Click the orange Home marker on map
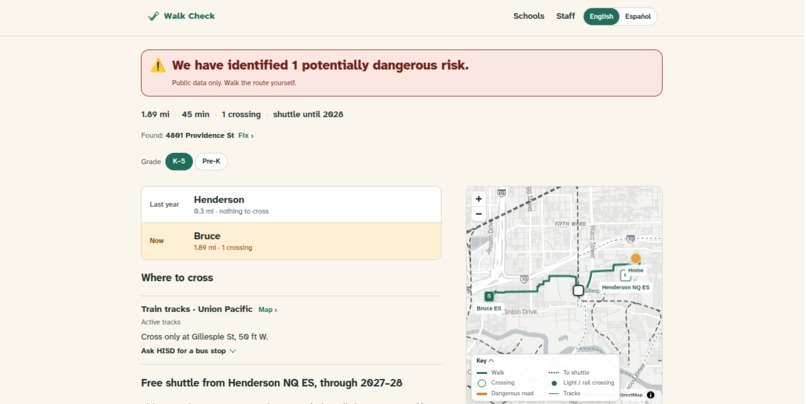This screenshot has height=404, width=806. [636, 259]
